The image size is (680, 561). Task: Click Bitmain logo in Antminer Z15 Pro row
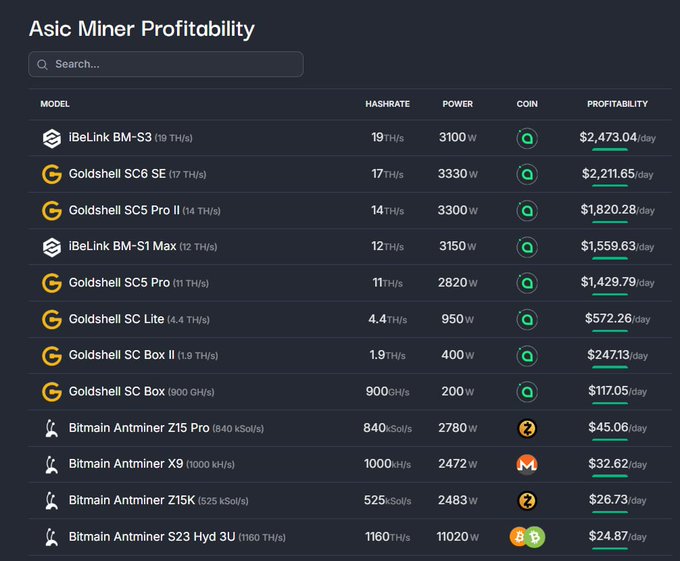pos(52,428)
